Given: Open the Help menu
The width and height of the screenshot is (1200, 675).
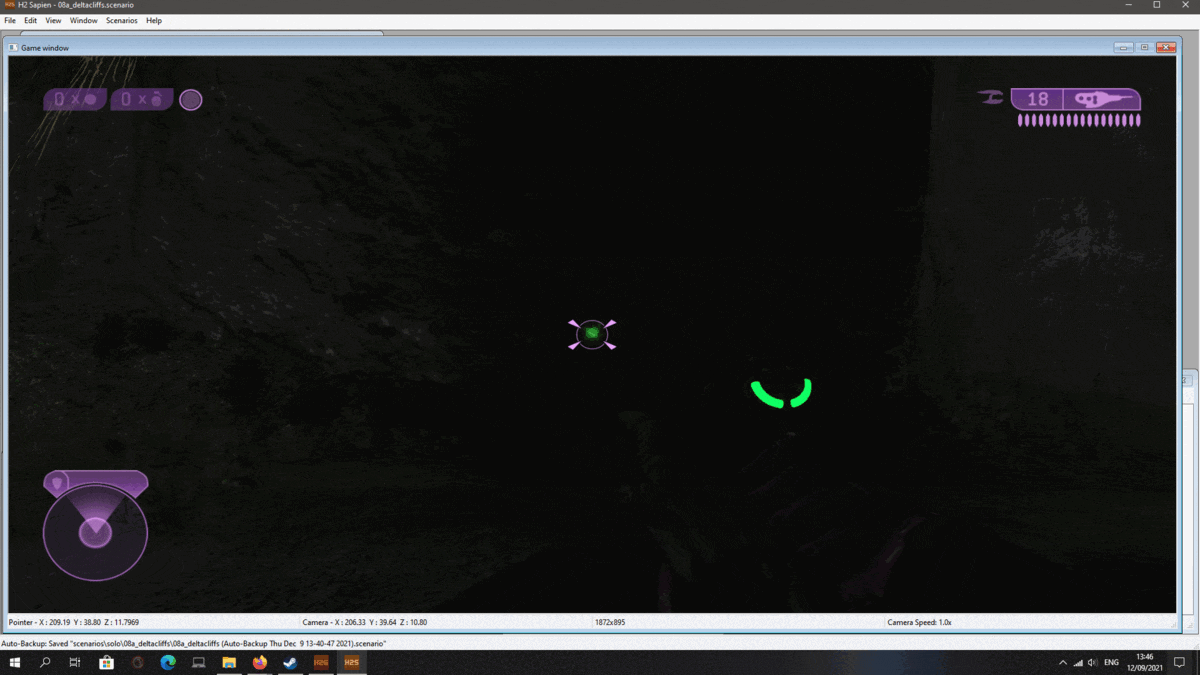Looking at the screenshot, I should (x=154, y=20).
